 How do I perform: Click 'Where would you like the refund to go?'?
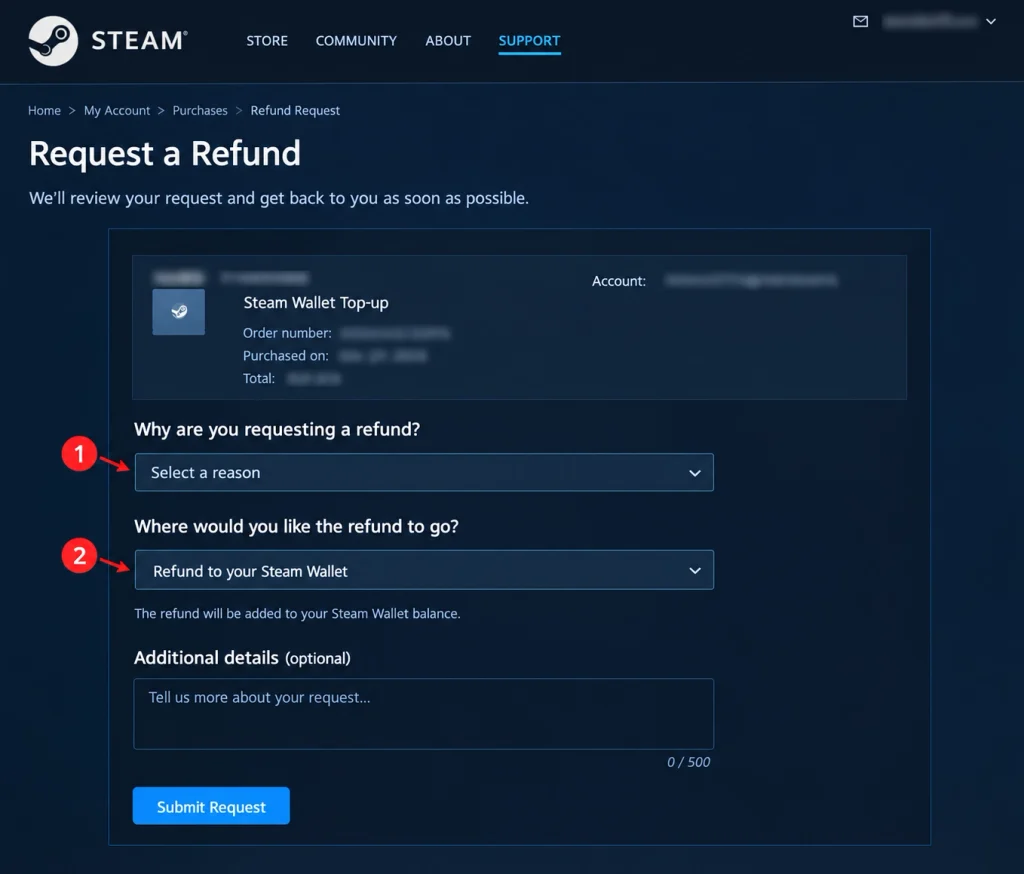296,526
